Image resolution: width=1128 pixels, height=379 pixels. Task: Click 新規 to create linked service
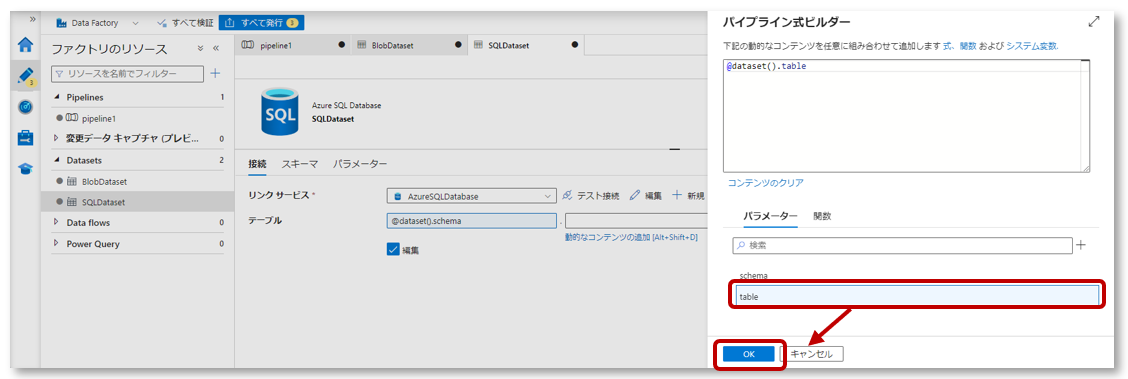pos(688,195)
